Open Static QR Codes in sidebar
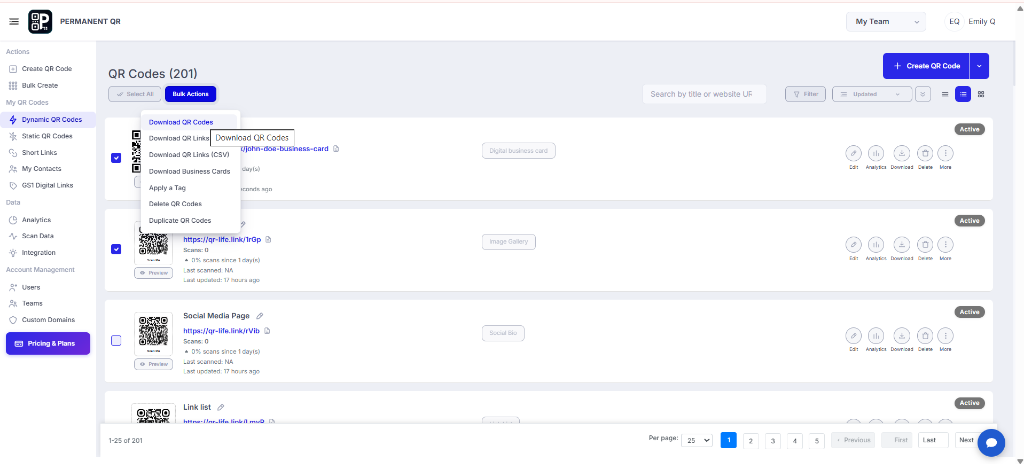 47,136
